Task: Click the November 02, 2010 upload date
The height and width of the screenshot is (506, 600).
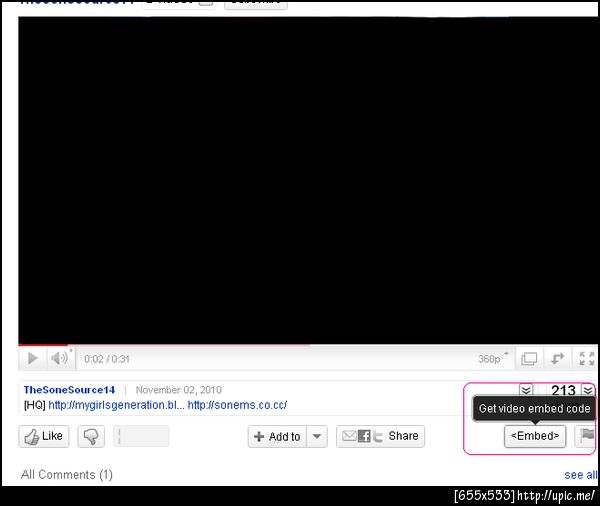Action: 179,390
